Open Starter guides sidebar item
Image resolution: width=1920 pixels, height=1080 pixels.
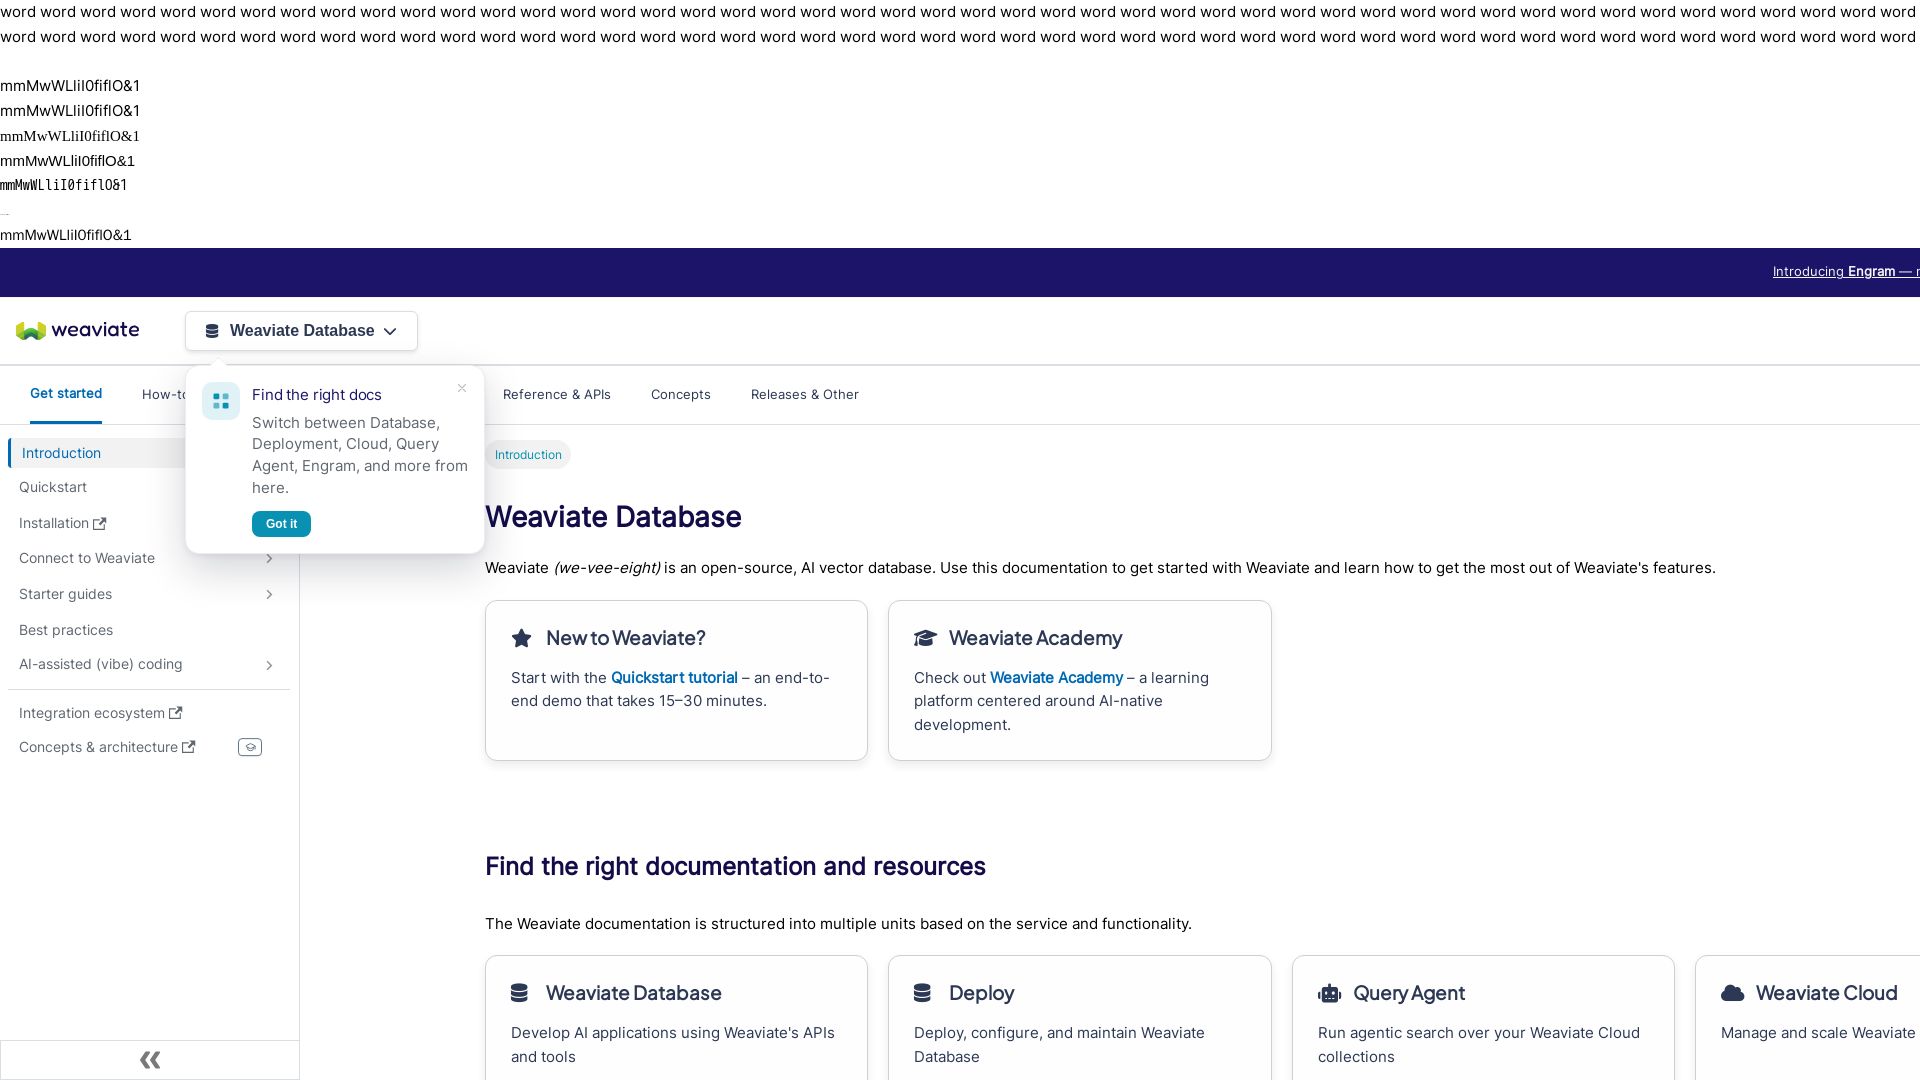coord(65,594)
